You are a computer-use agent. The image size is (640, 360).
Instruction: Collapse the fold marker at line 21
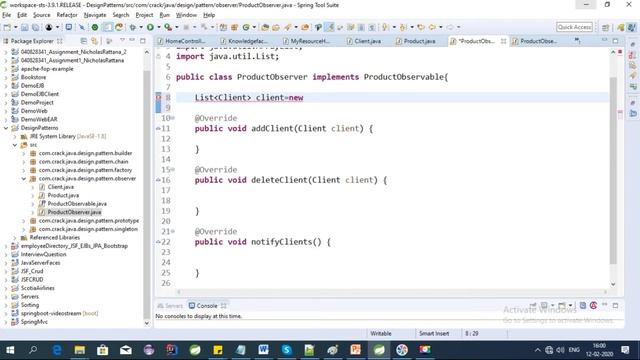pyautogui.click(x=173, y=231)
